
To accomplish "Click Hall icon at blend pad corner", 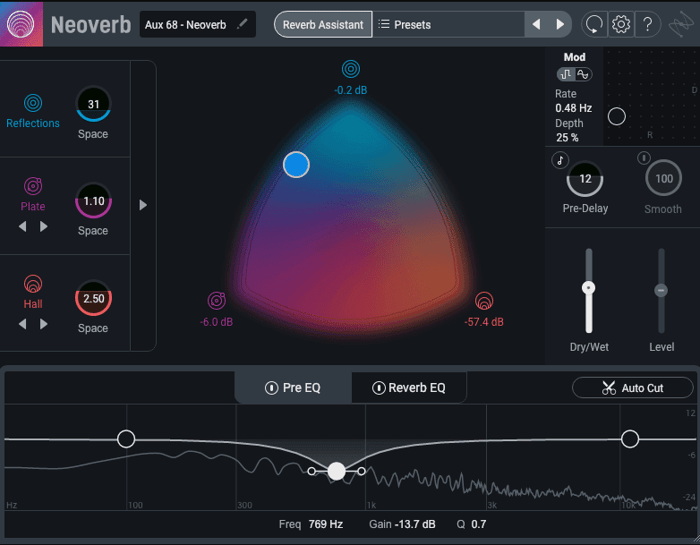I will click(x=484, y=301).
